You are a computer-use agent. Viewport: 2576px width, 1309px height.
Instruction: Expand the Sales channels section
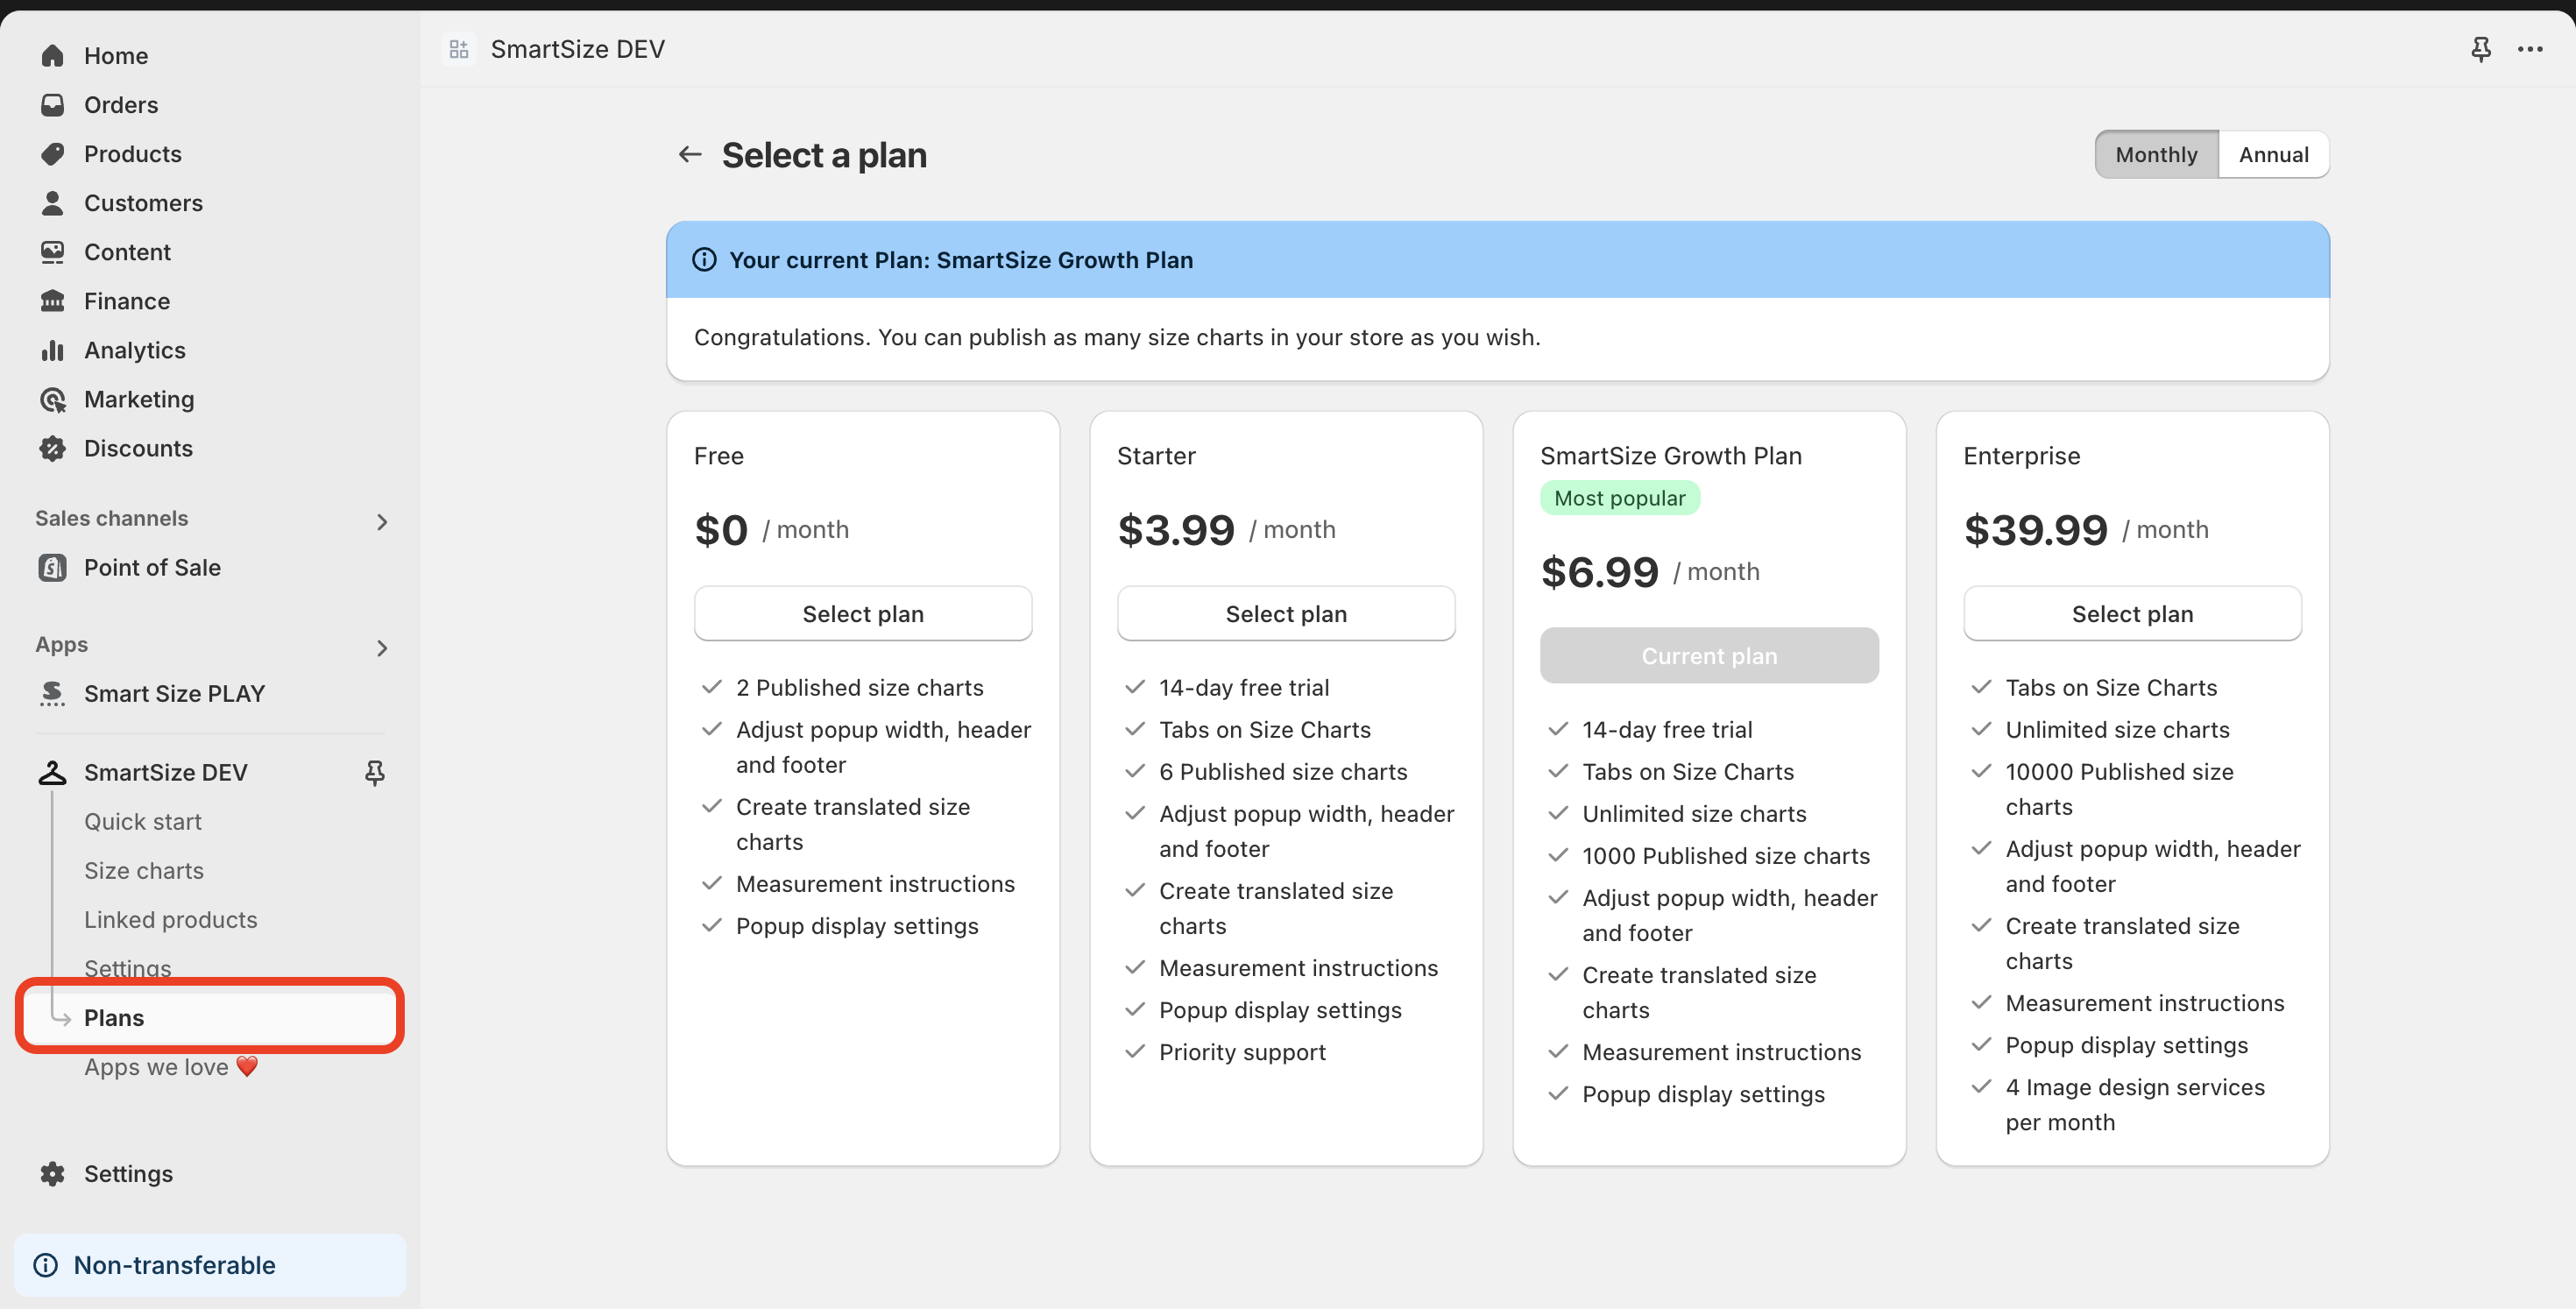pyautogui.click(x=381, y=522)
